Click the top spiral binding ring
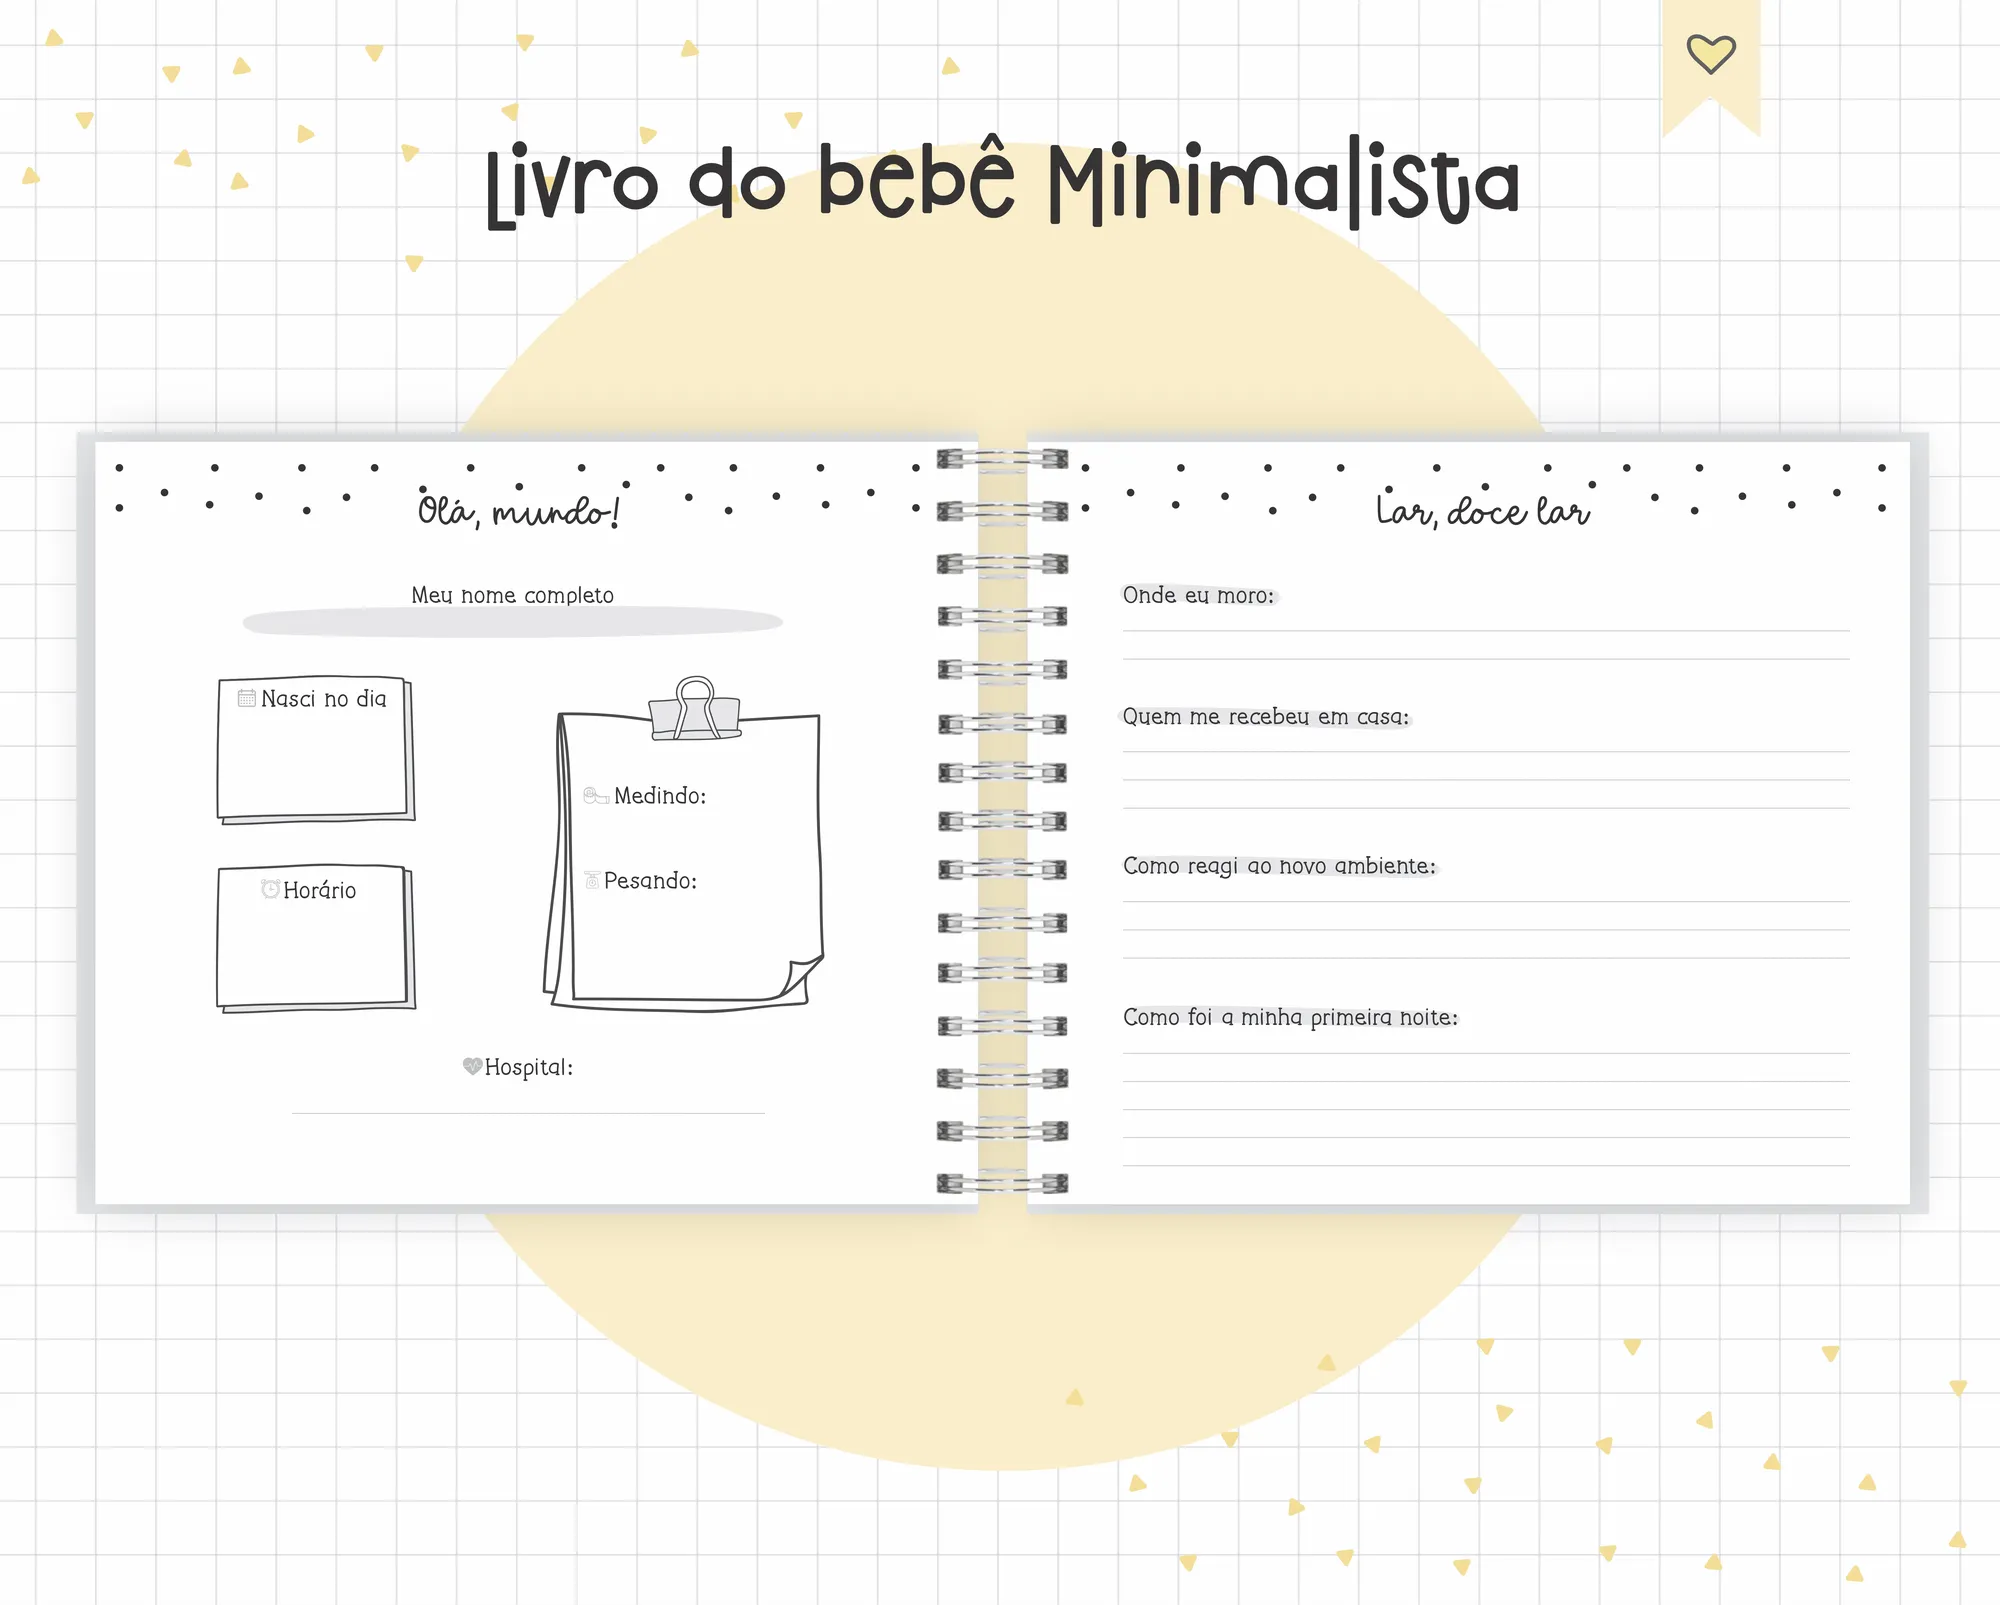This screenshot has width=2000, height=1605. coord(1002,459)
